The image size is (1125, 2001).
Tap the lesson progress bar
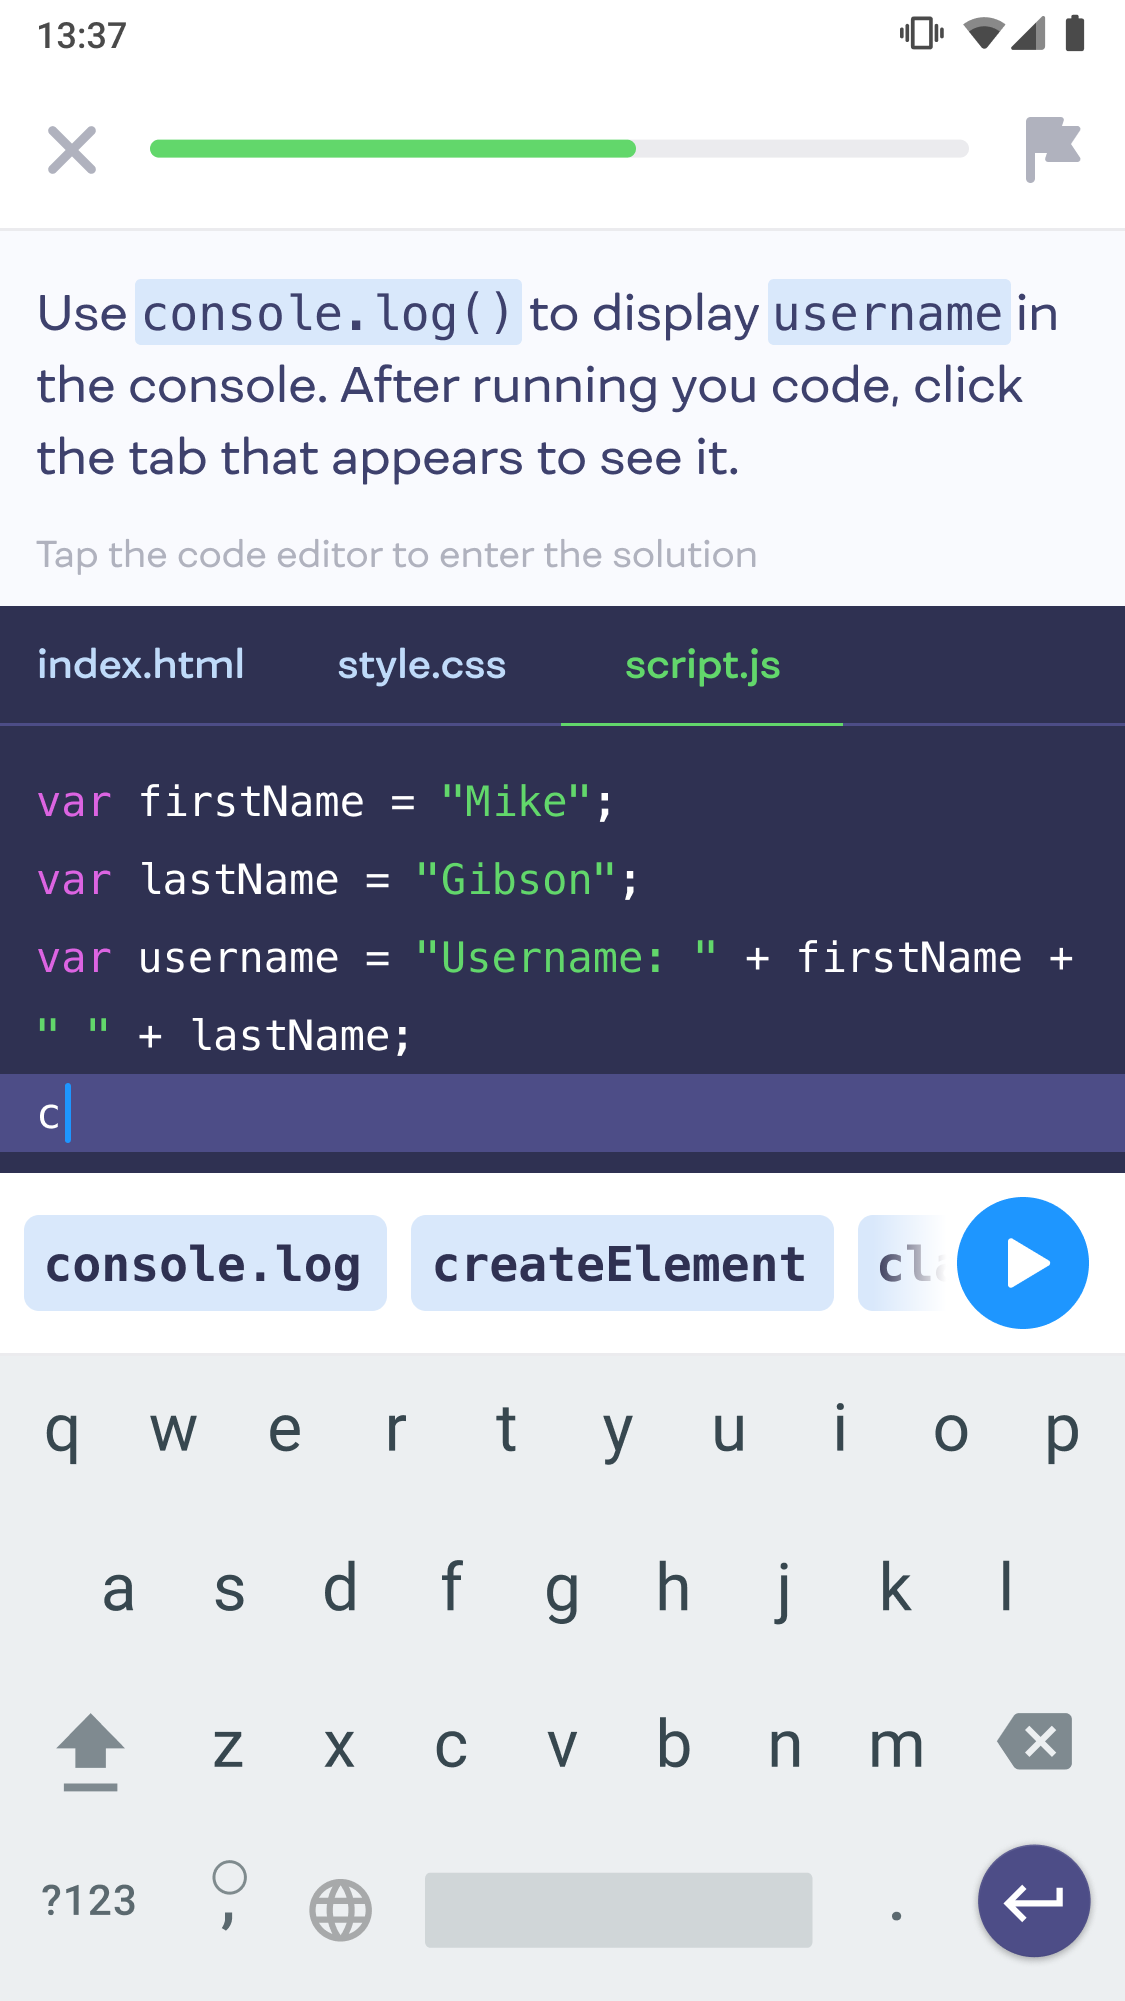pos(558,149)
